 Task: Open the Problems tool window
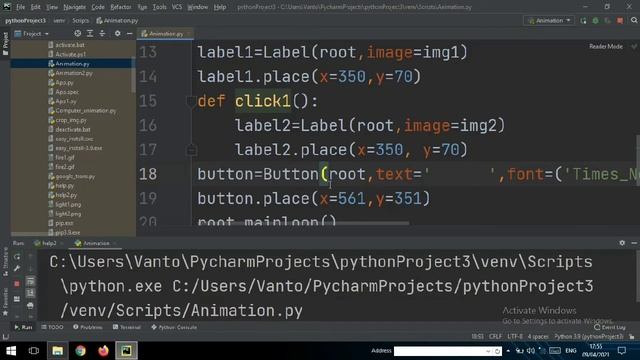88,327
